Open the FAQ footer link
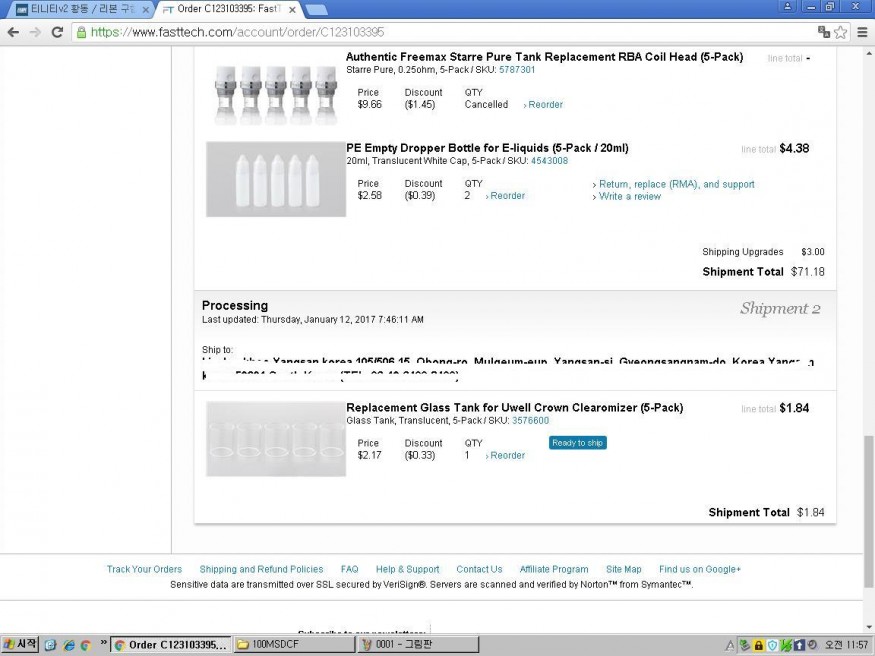 (x=349, y=569)
